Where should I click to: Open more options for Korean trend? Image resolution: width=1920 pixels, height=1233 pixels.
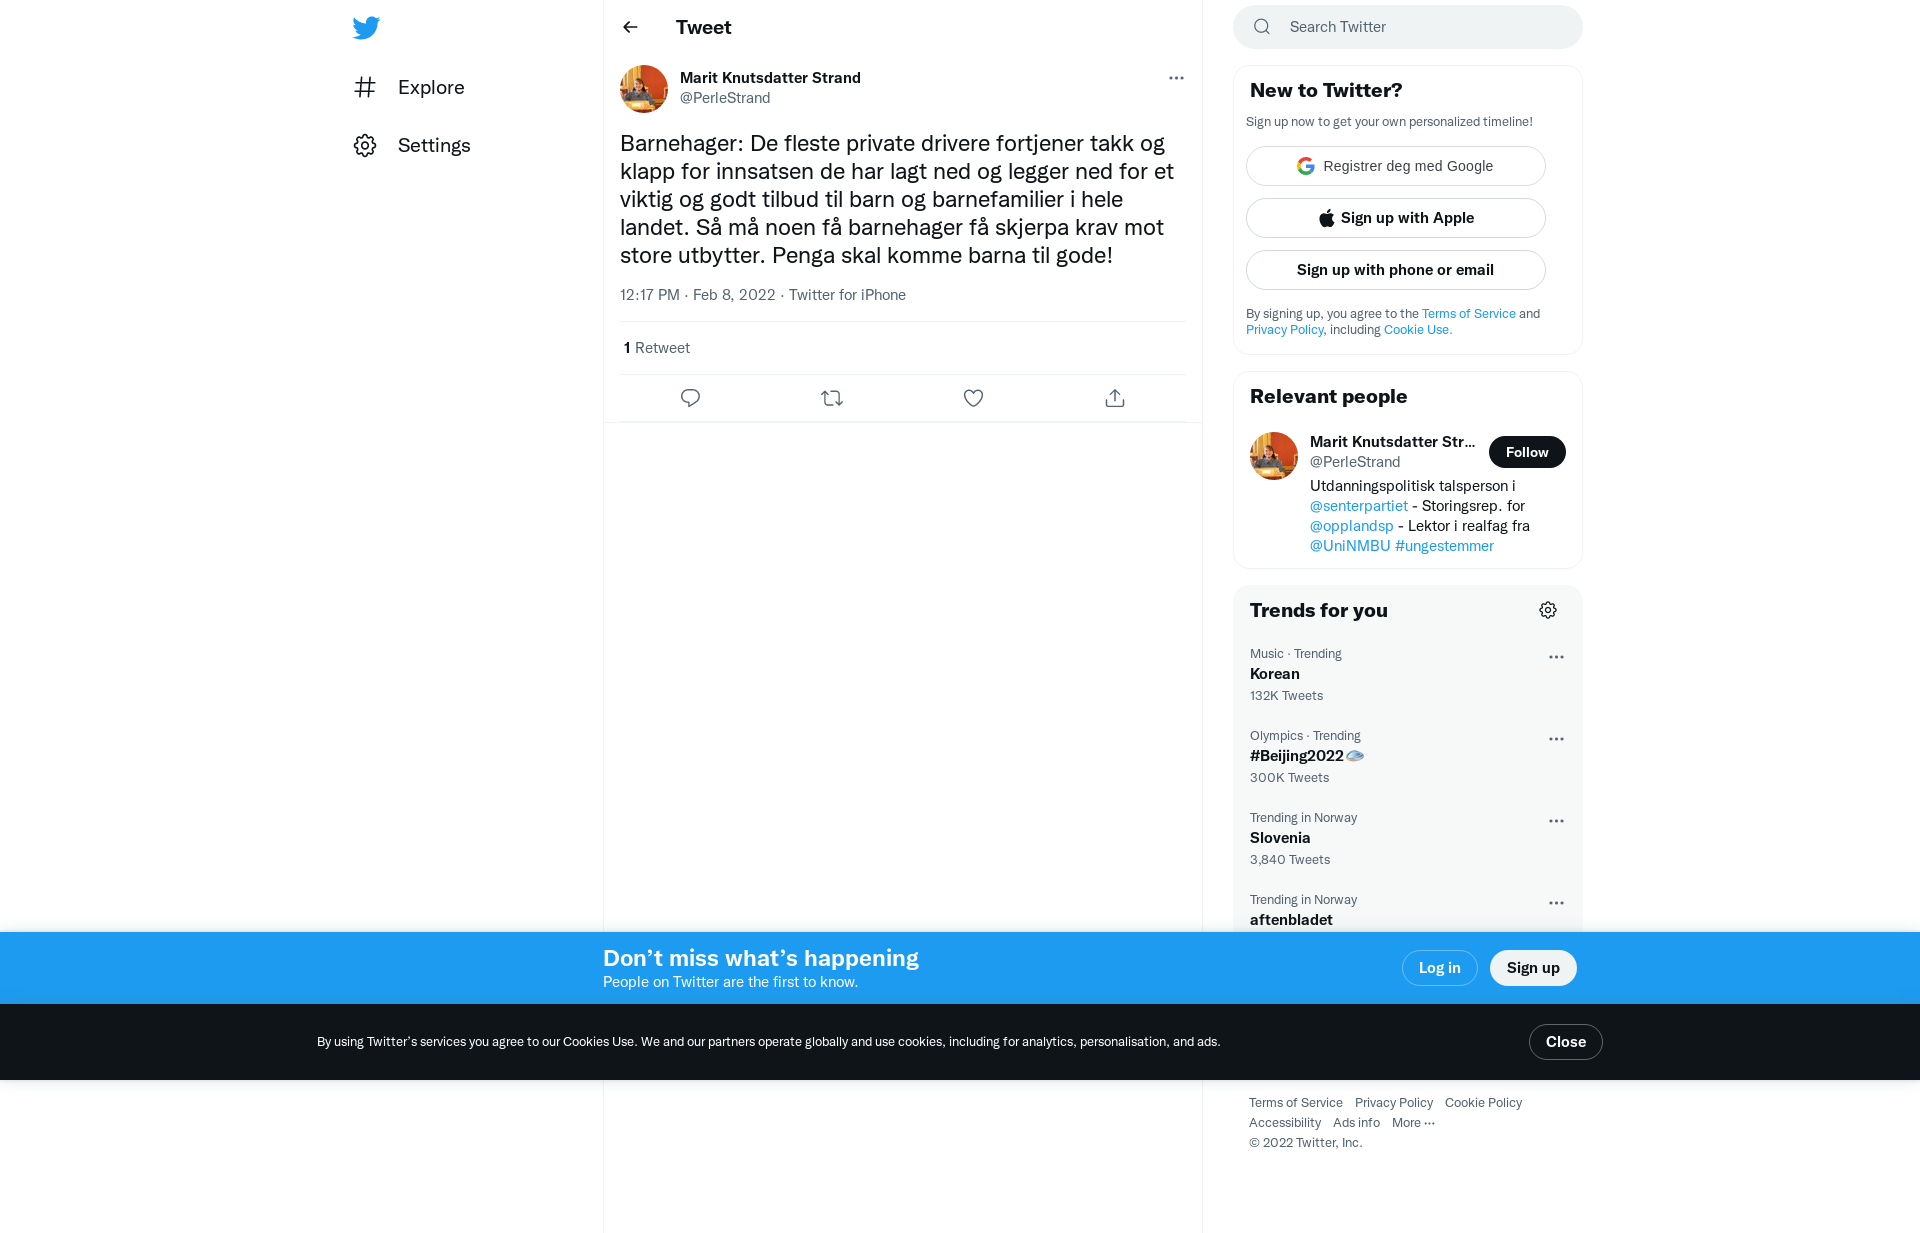(1556, 657)
